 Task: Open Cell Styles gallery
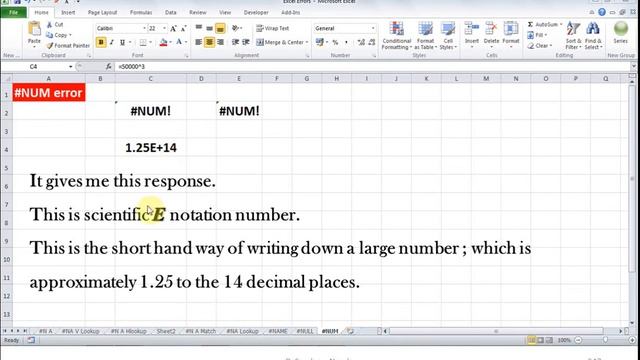(448, 36)
